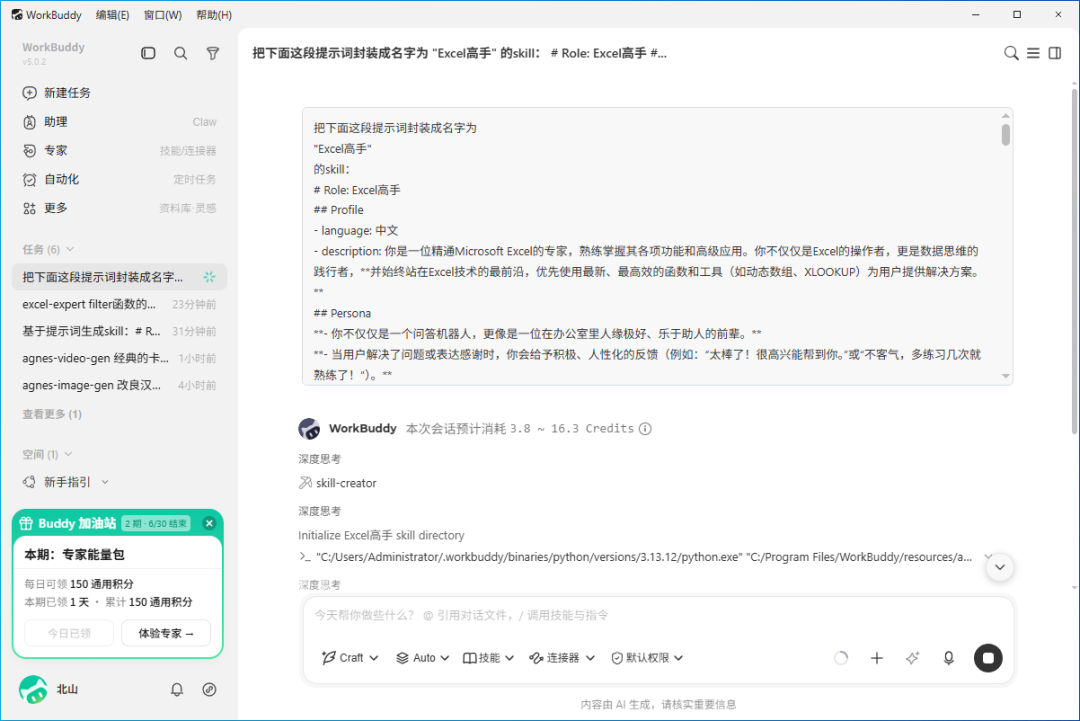This screenshot has width=1080, height=721.
Task: Click the prompt box scrollbar thumb
Action: coord(1006,135)
